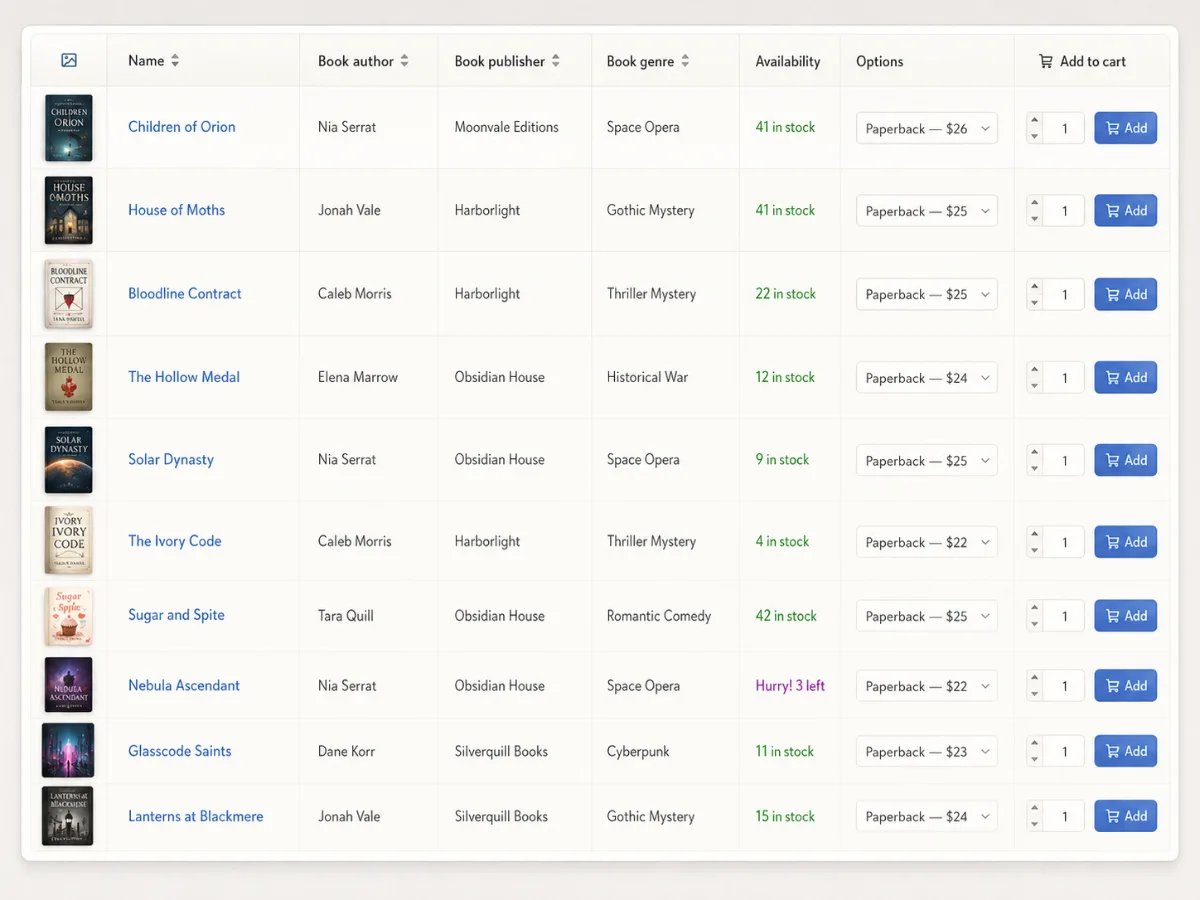The image size is (1200, 900).
Task: Increase quantity for Nebula Ascendant
Action: click(x=1035, y=678)
